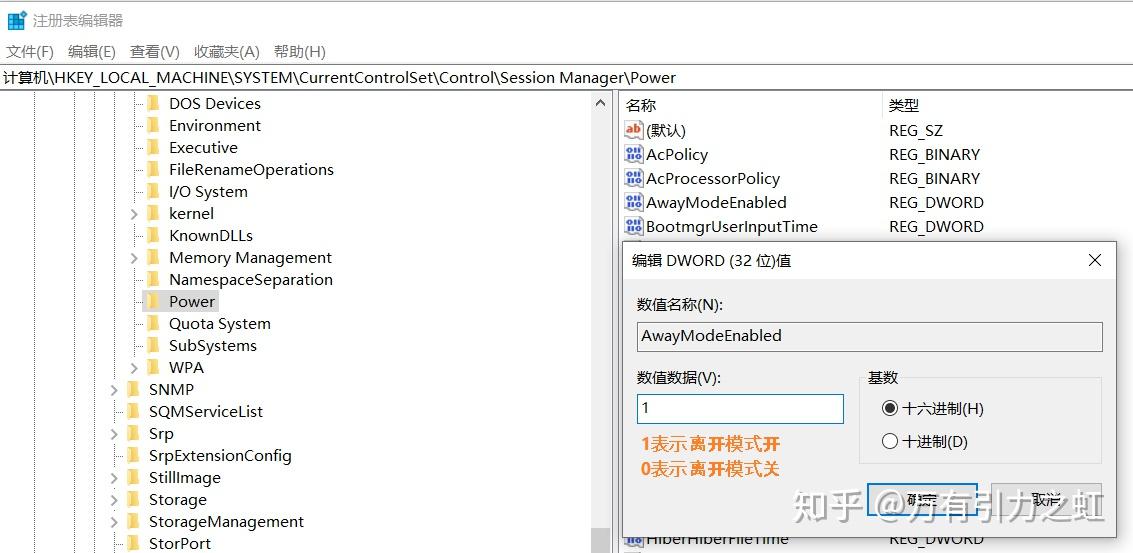The width and height of the screenshot is (1133, 553).
Task: Select the WPA folder icon
Action: click(152, 367)
